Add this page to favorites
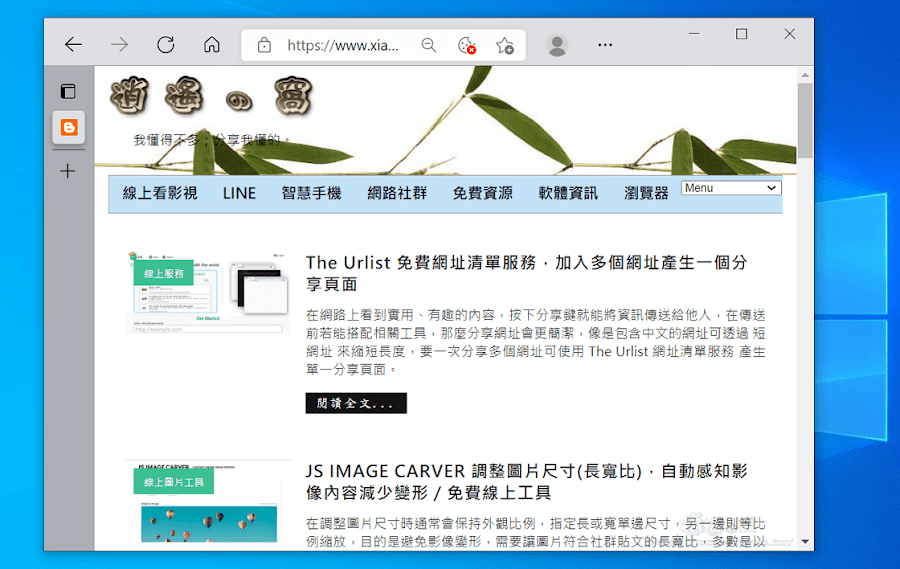This screenshot has height=569, width=900. pyautogui.click(x=505, y=45)
